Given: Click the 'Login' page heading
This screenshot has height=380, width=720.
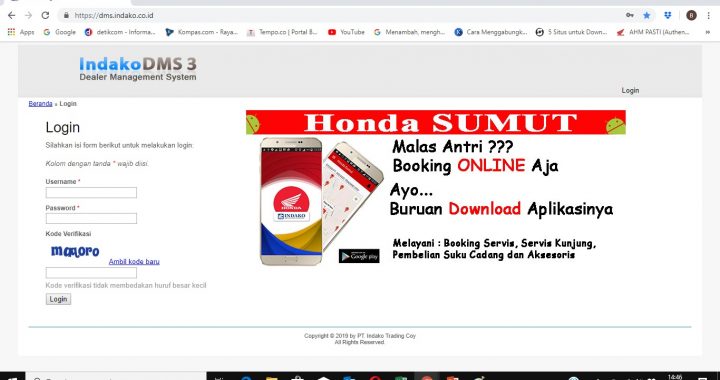Looking at the screenshot, I should click(62, 128).
